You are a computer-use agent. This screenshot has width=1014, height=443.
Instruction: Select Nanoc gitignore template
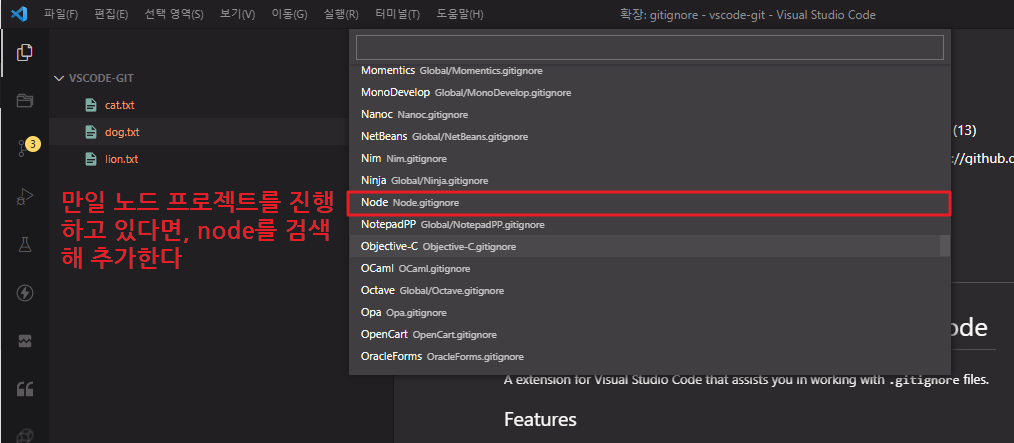(x=649, y=114)
